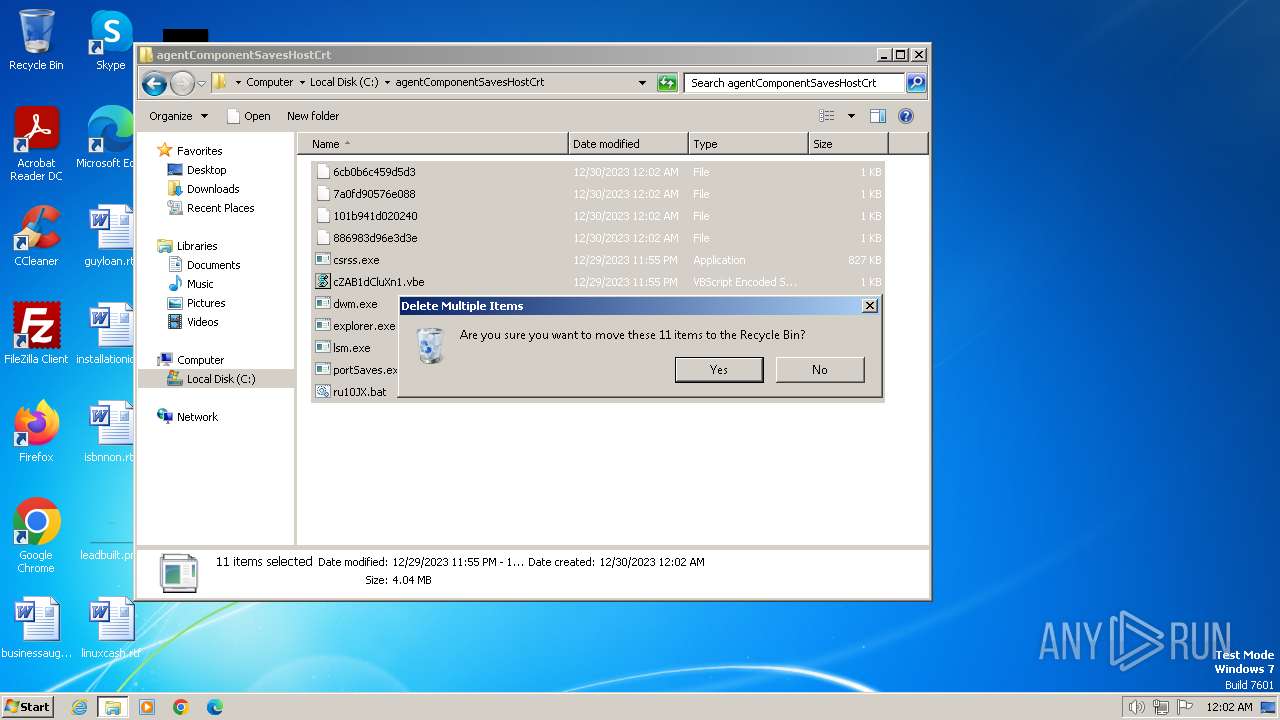Select the cZAB1dCluXn1.vbe file
Image resolution: width=1280 pixels, height=720 pixels.
coord(597,282)
